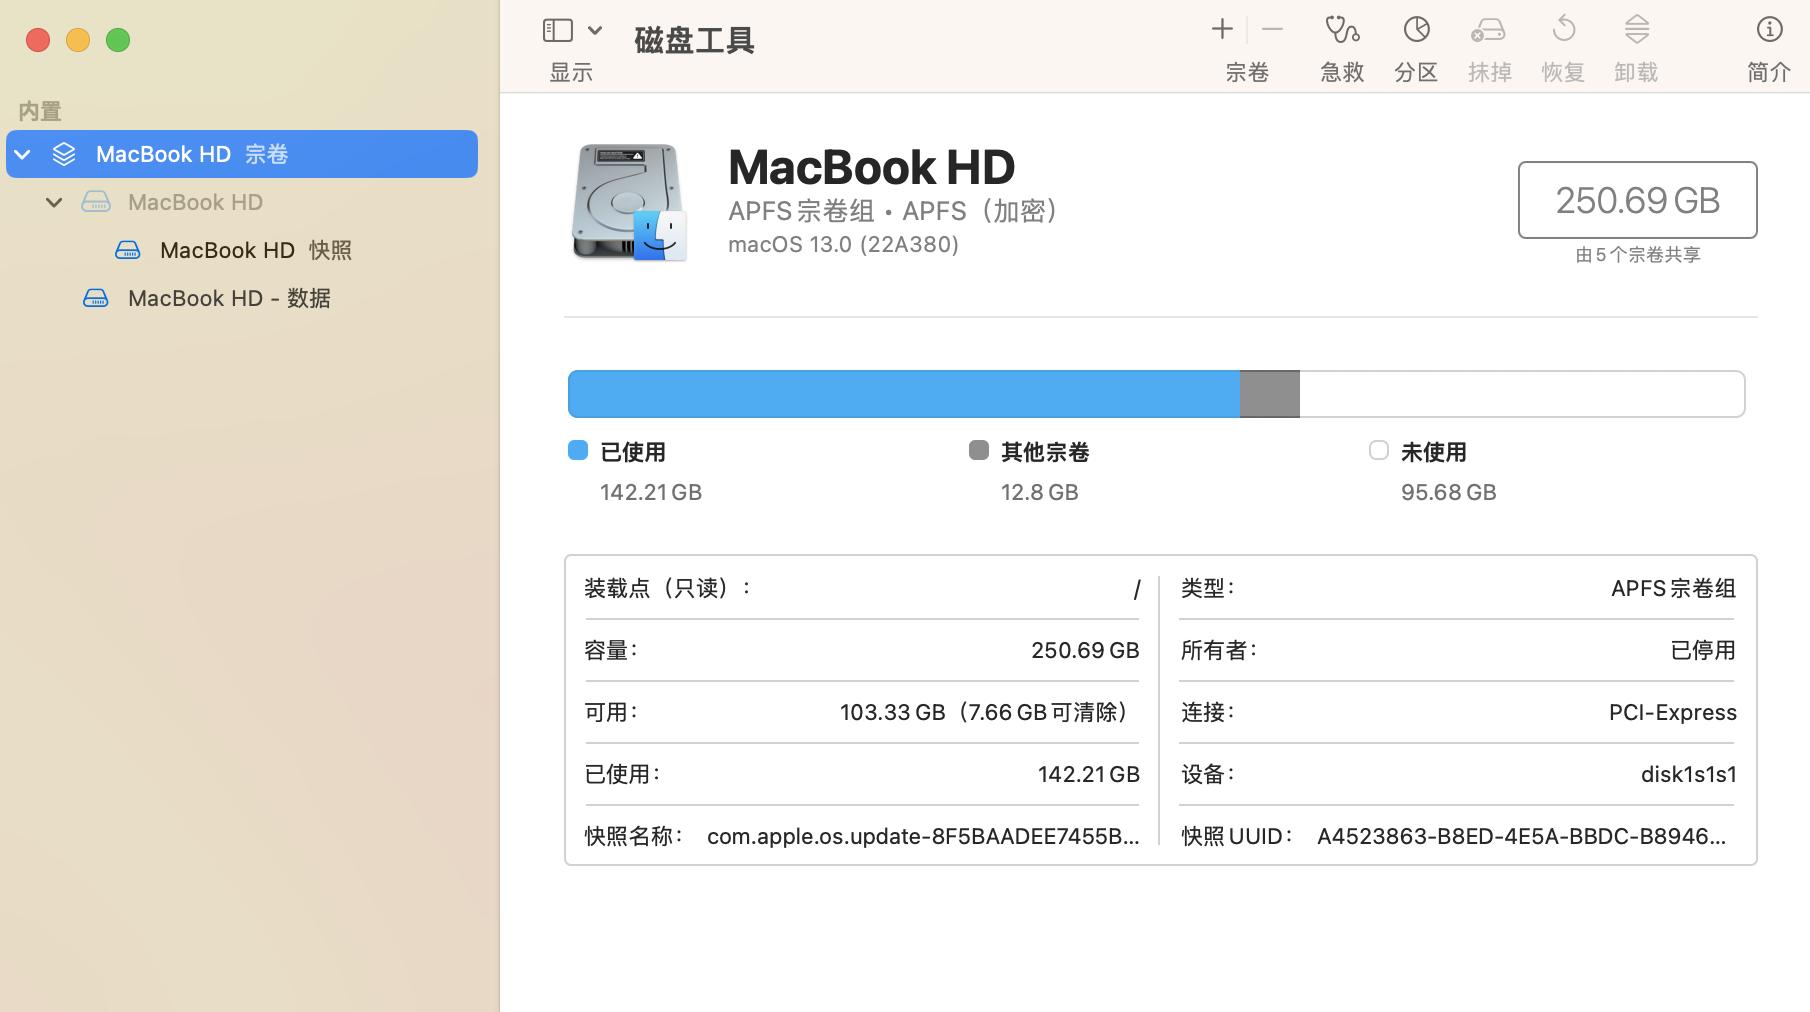Click the 250.69 GB capacity button
1810x1012 pixels.
(1637, 200)
